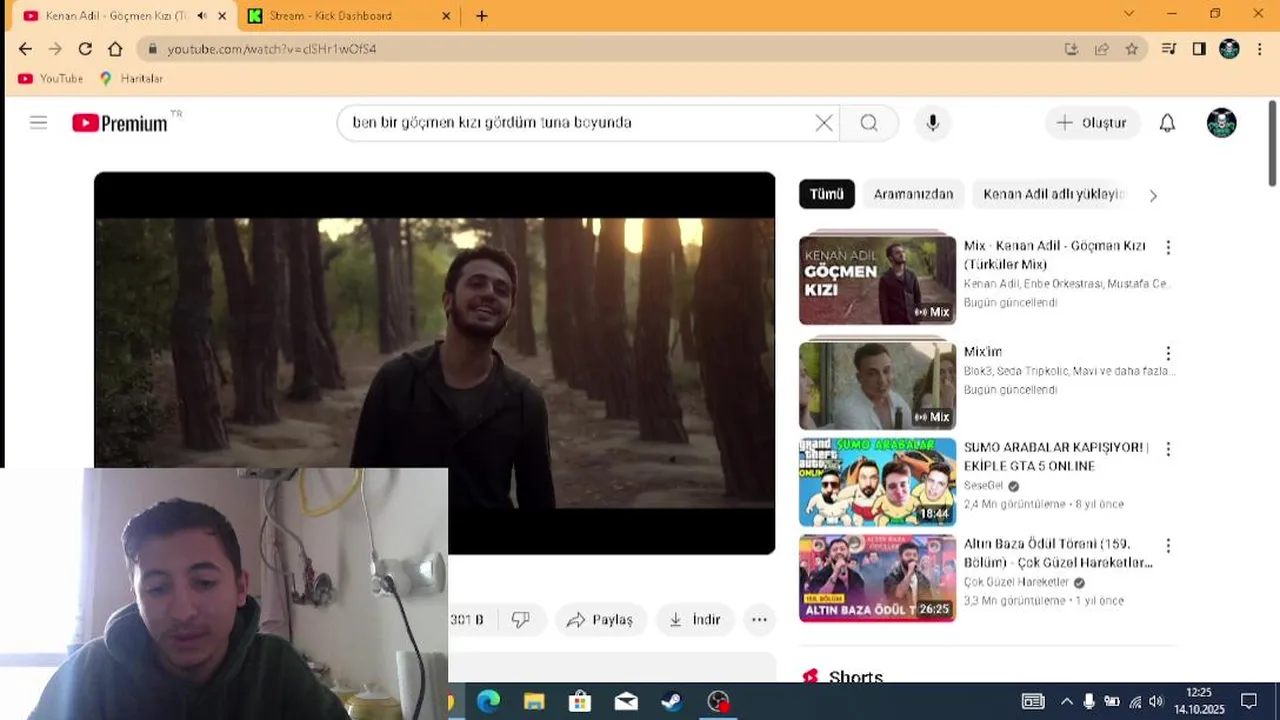Install app icon in address bar

(1071, 49)
